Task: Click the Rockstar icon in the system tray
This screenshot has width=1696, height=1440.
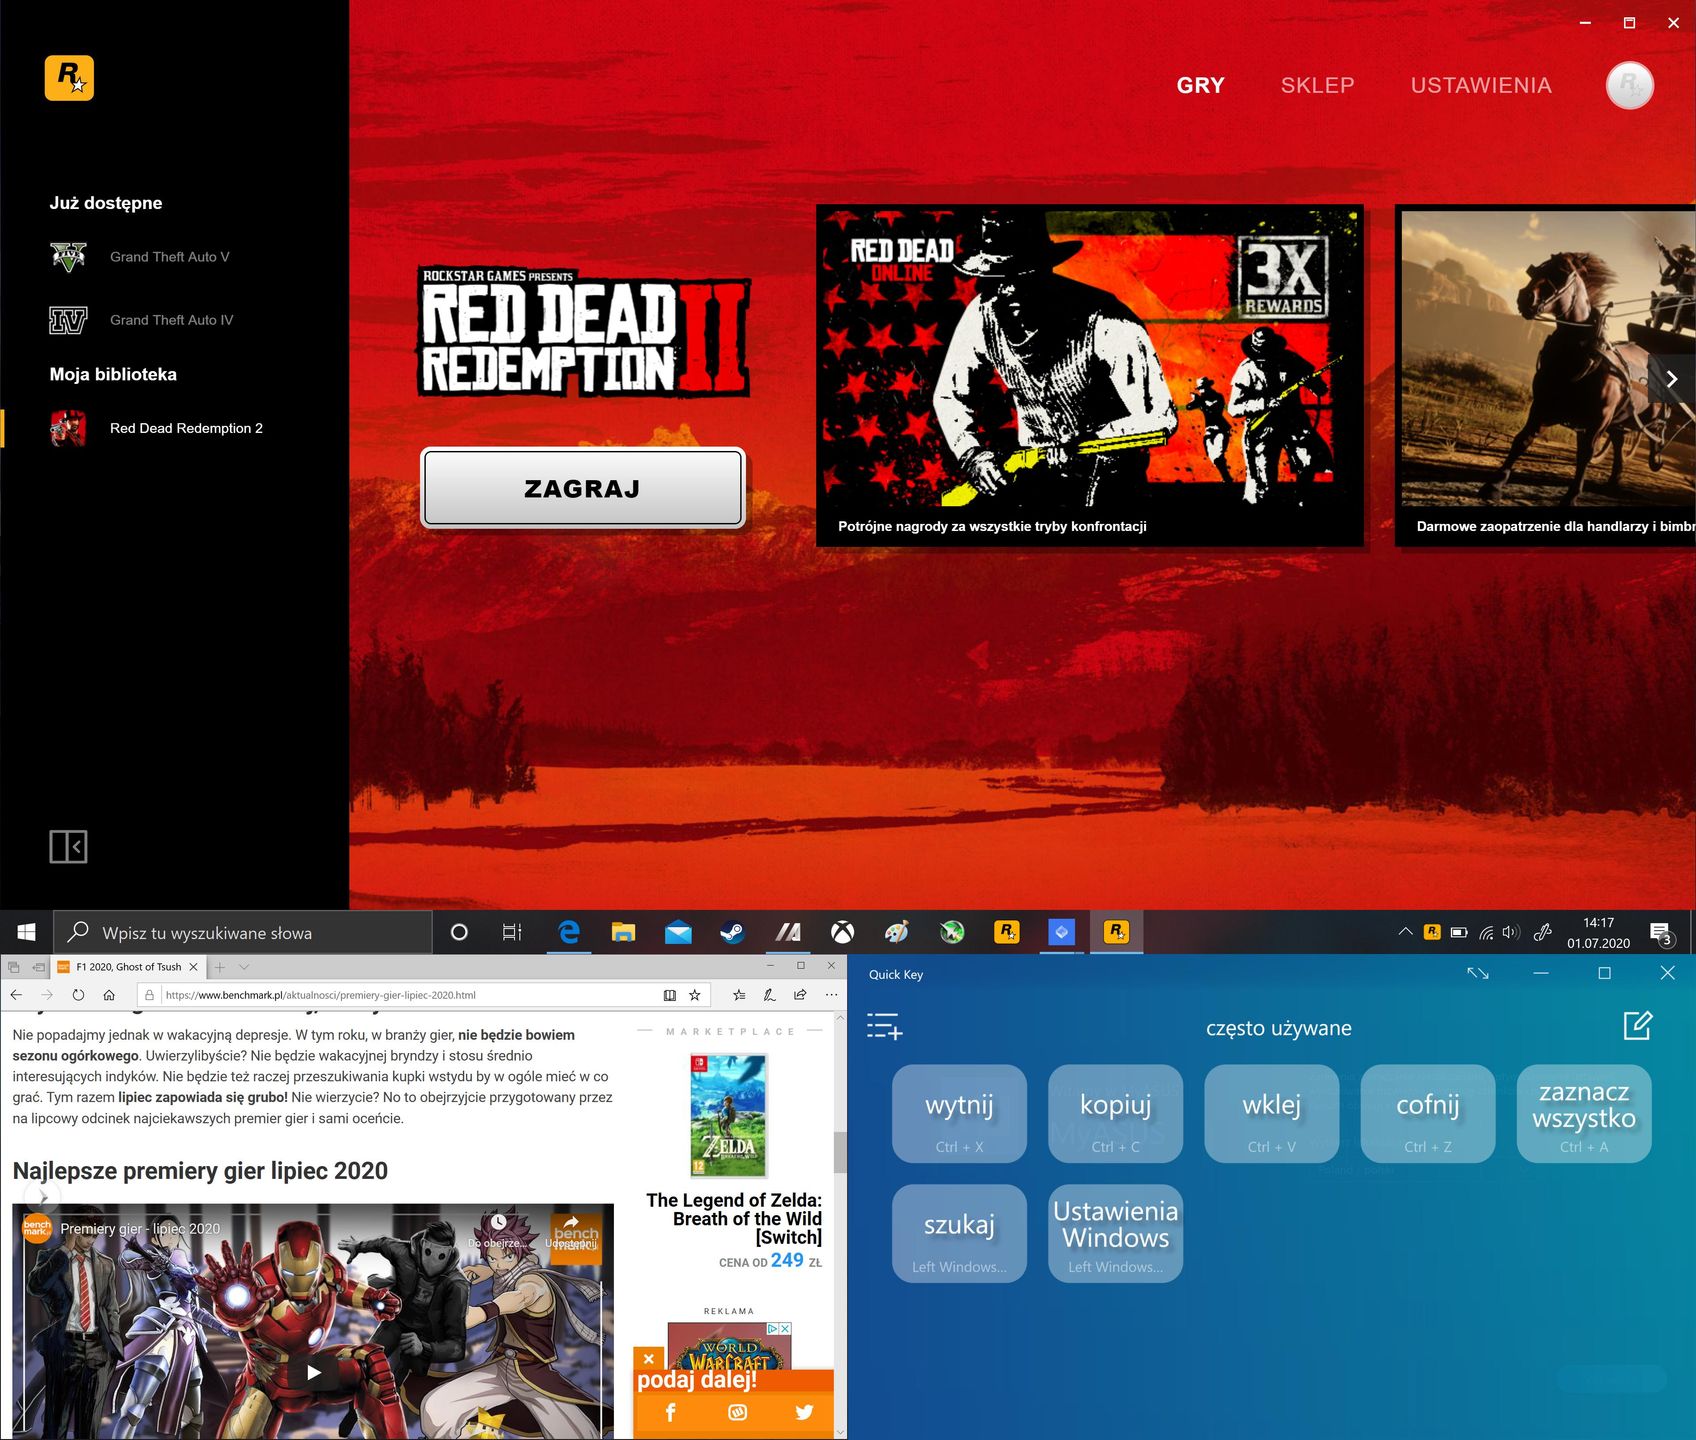Action: tap(1432, 932)
